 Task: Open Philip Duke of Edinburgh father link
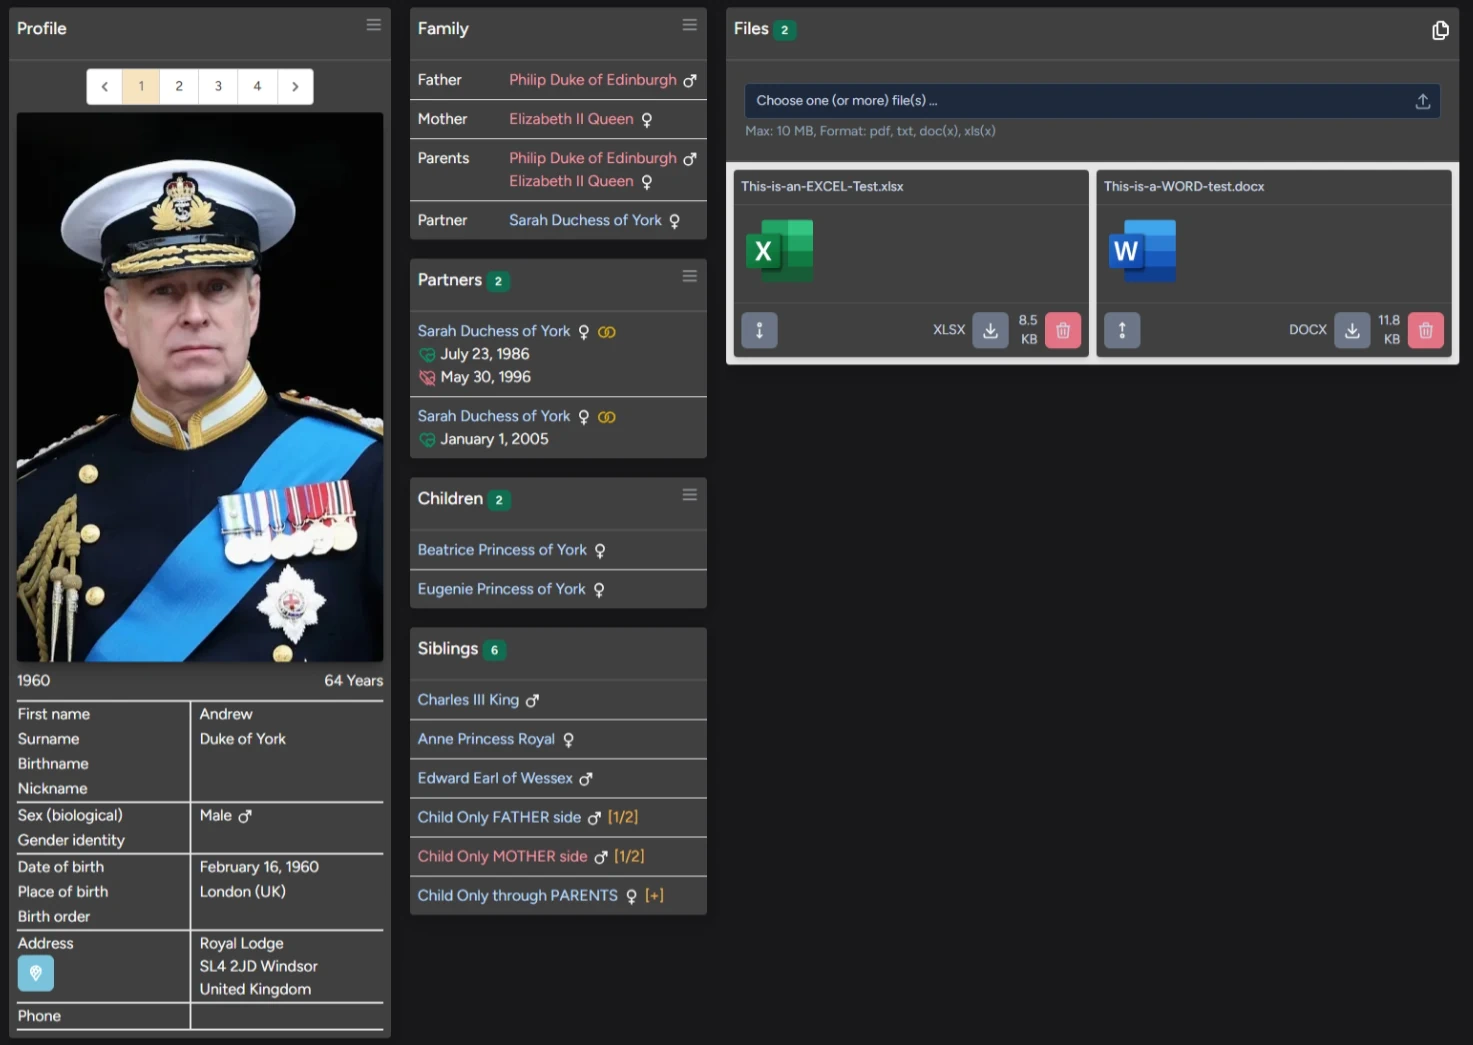pos(592,80)
